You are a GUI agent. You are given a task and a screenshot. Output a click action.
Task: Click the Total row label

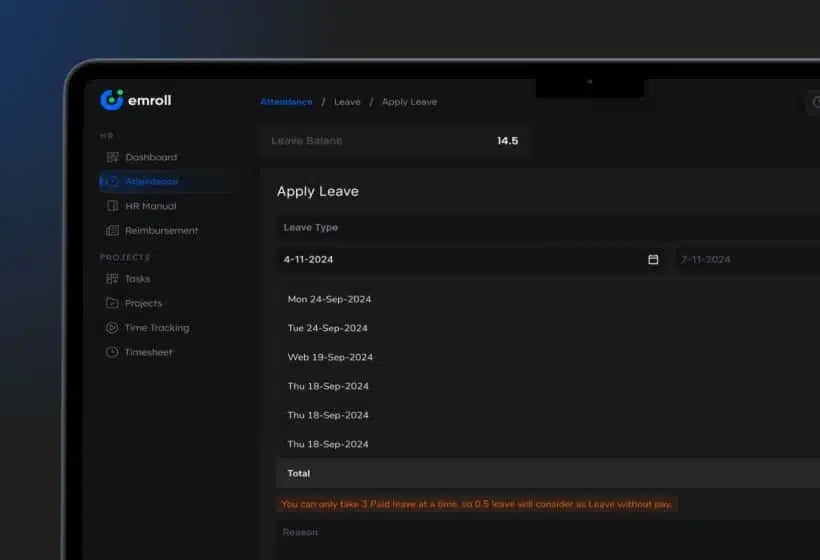pyautogui.click(x=299, y=473)
